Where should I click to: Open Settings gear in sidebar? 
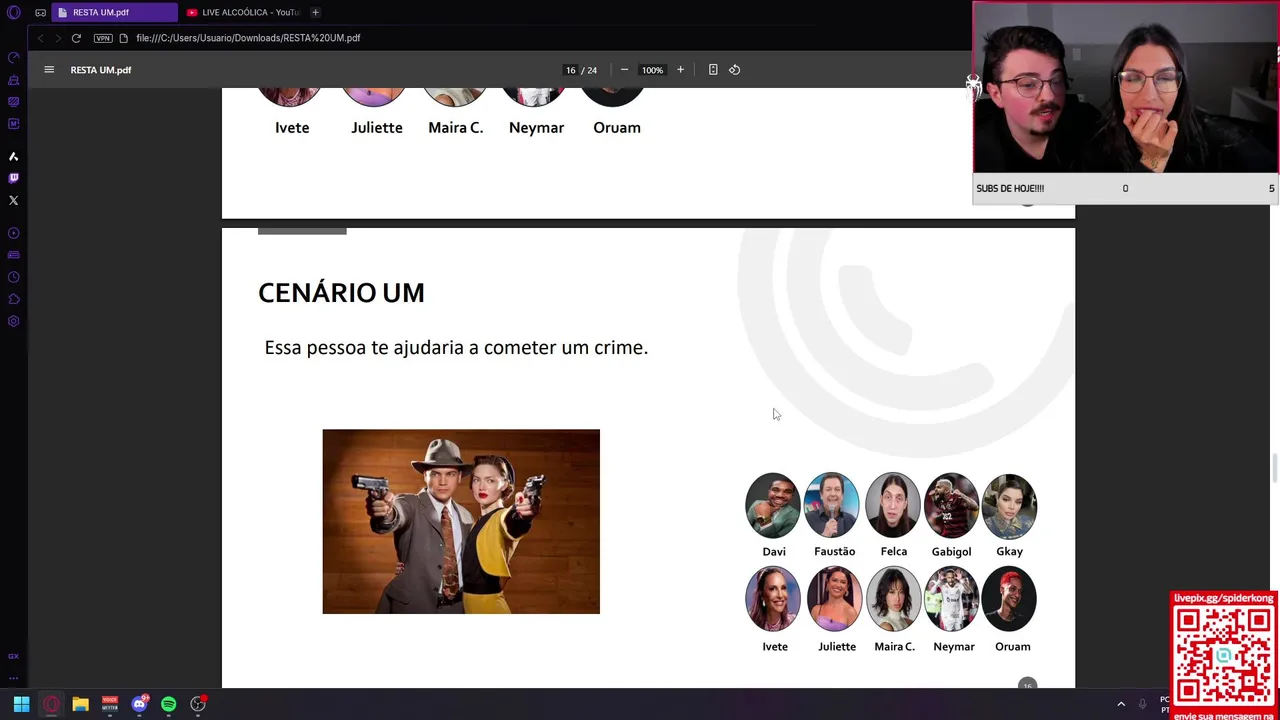click(x=13, y=321)
